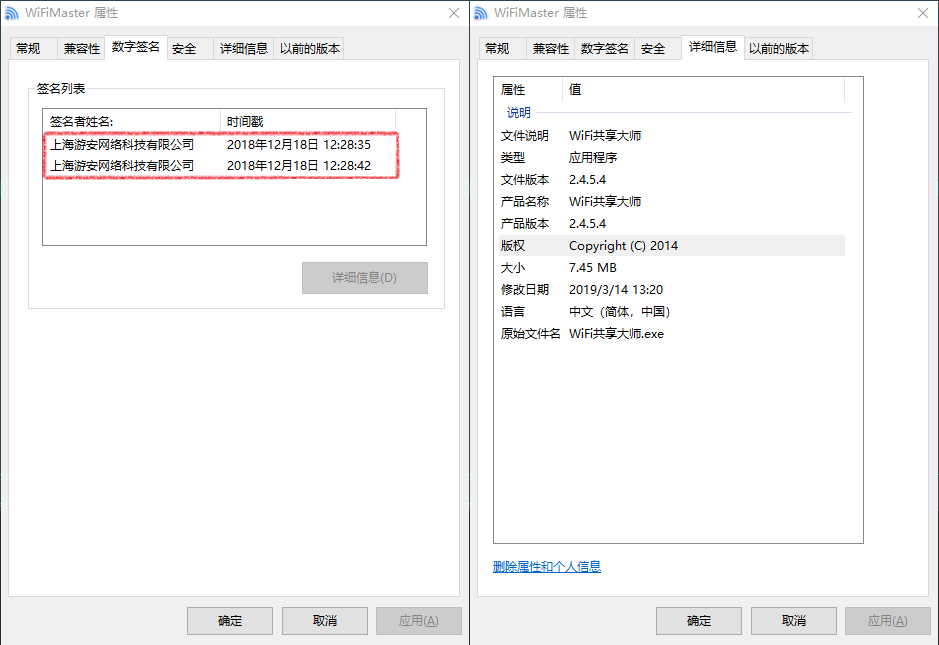The width and height of the screenshot is (939, 645).
Task: Click the 属性 column header in the details list
Action: pyautogui.click(x=527, y=90)
